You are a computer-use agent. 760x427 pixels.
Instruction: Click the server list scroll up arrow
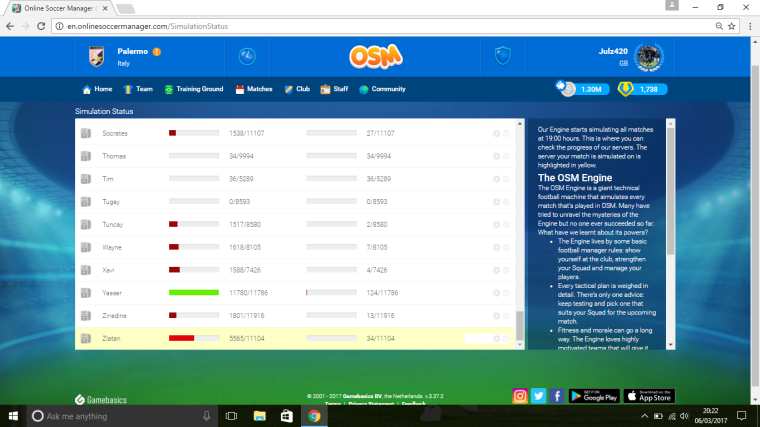click(x=520, y=124)
